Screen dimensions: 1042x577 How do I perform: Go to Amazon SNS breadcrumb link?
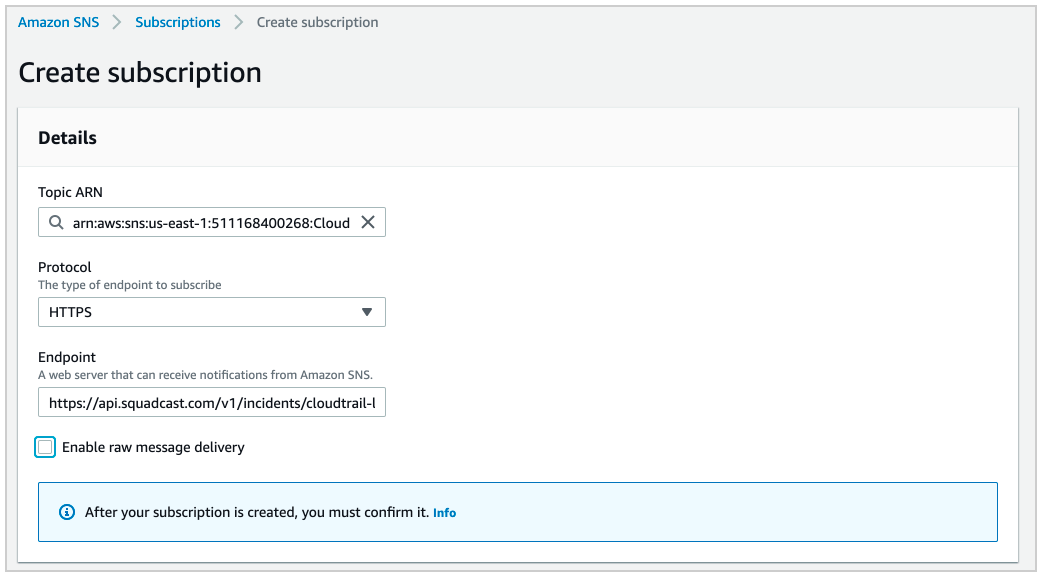(x=58, y=22)
